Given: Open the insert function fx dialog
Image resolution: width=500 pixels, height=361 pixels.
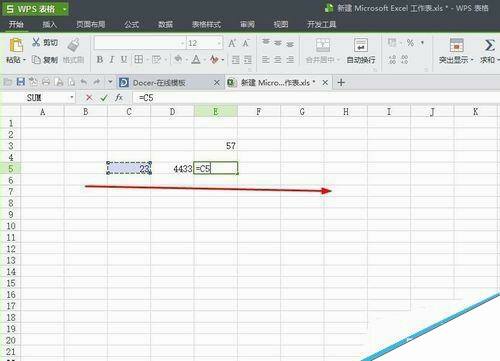Looking at the screenshot, I should [x=119, y=97].
